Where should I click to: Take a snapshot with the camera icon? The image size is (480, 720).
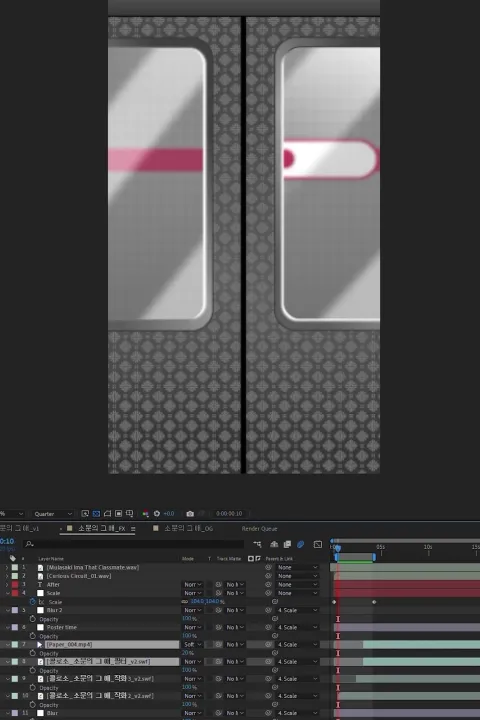pos(190,513)
